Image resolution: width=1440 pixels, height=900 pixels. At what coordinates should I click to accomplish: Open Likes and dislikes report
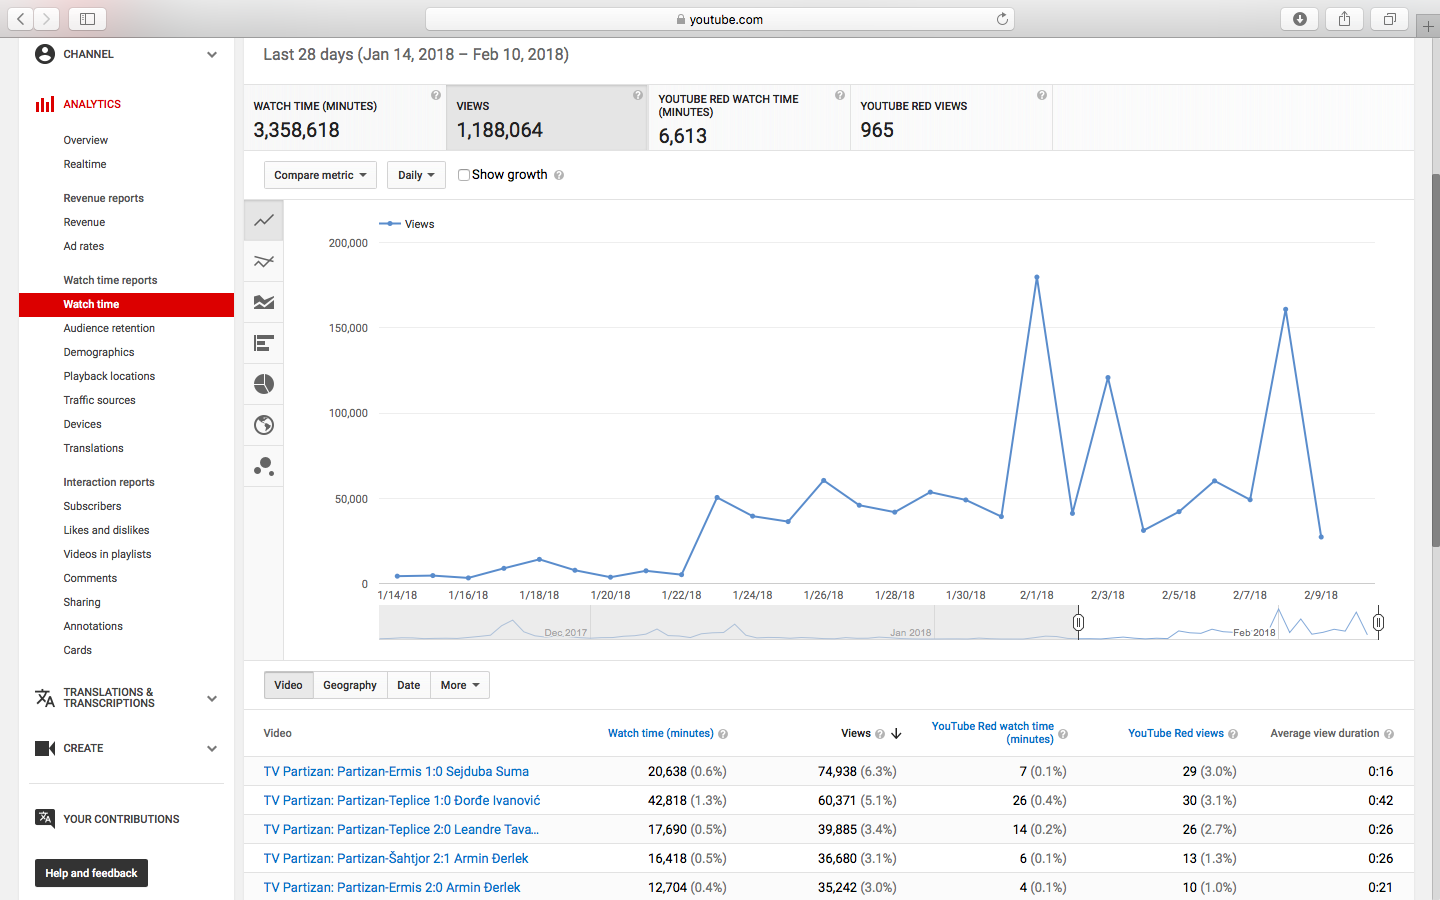point(106,530)
